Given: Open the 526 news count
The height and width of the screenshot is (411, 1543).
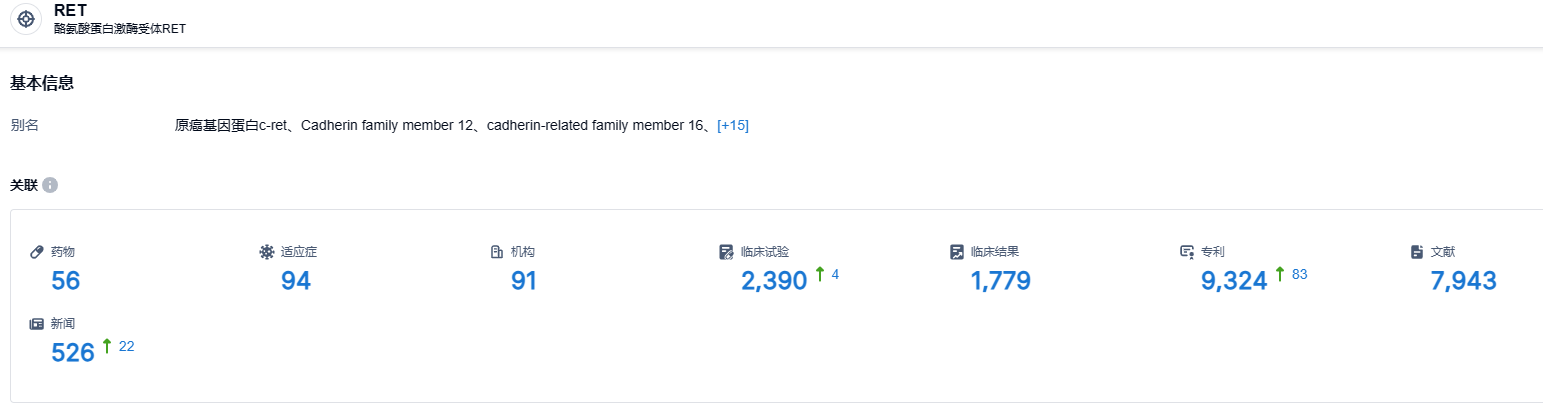Looking at the screenshot, I should pyautogui.click(x=73, y=352).
